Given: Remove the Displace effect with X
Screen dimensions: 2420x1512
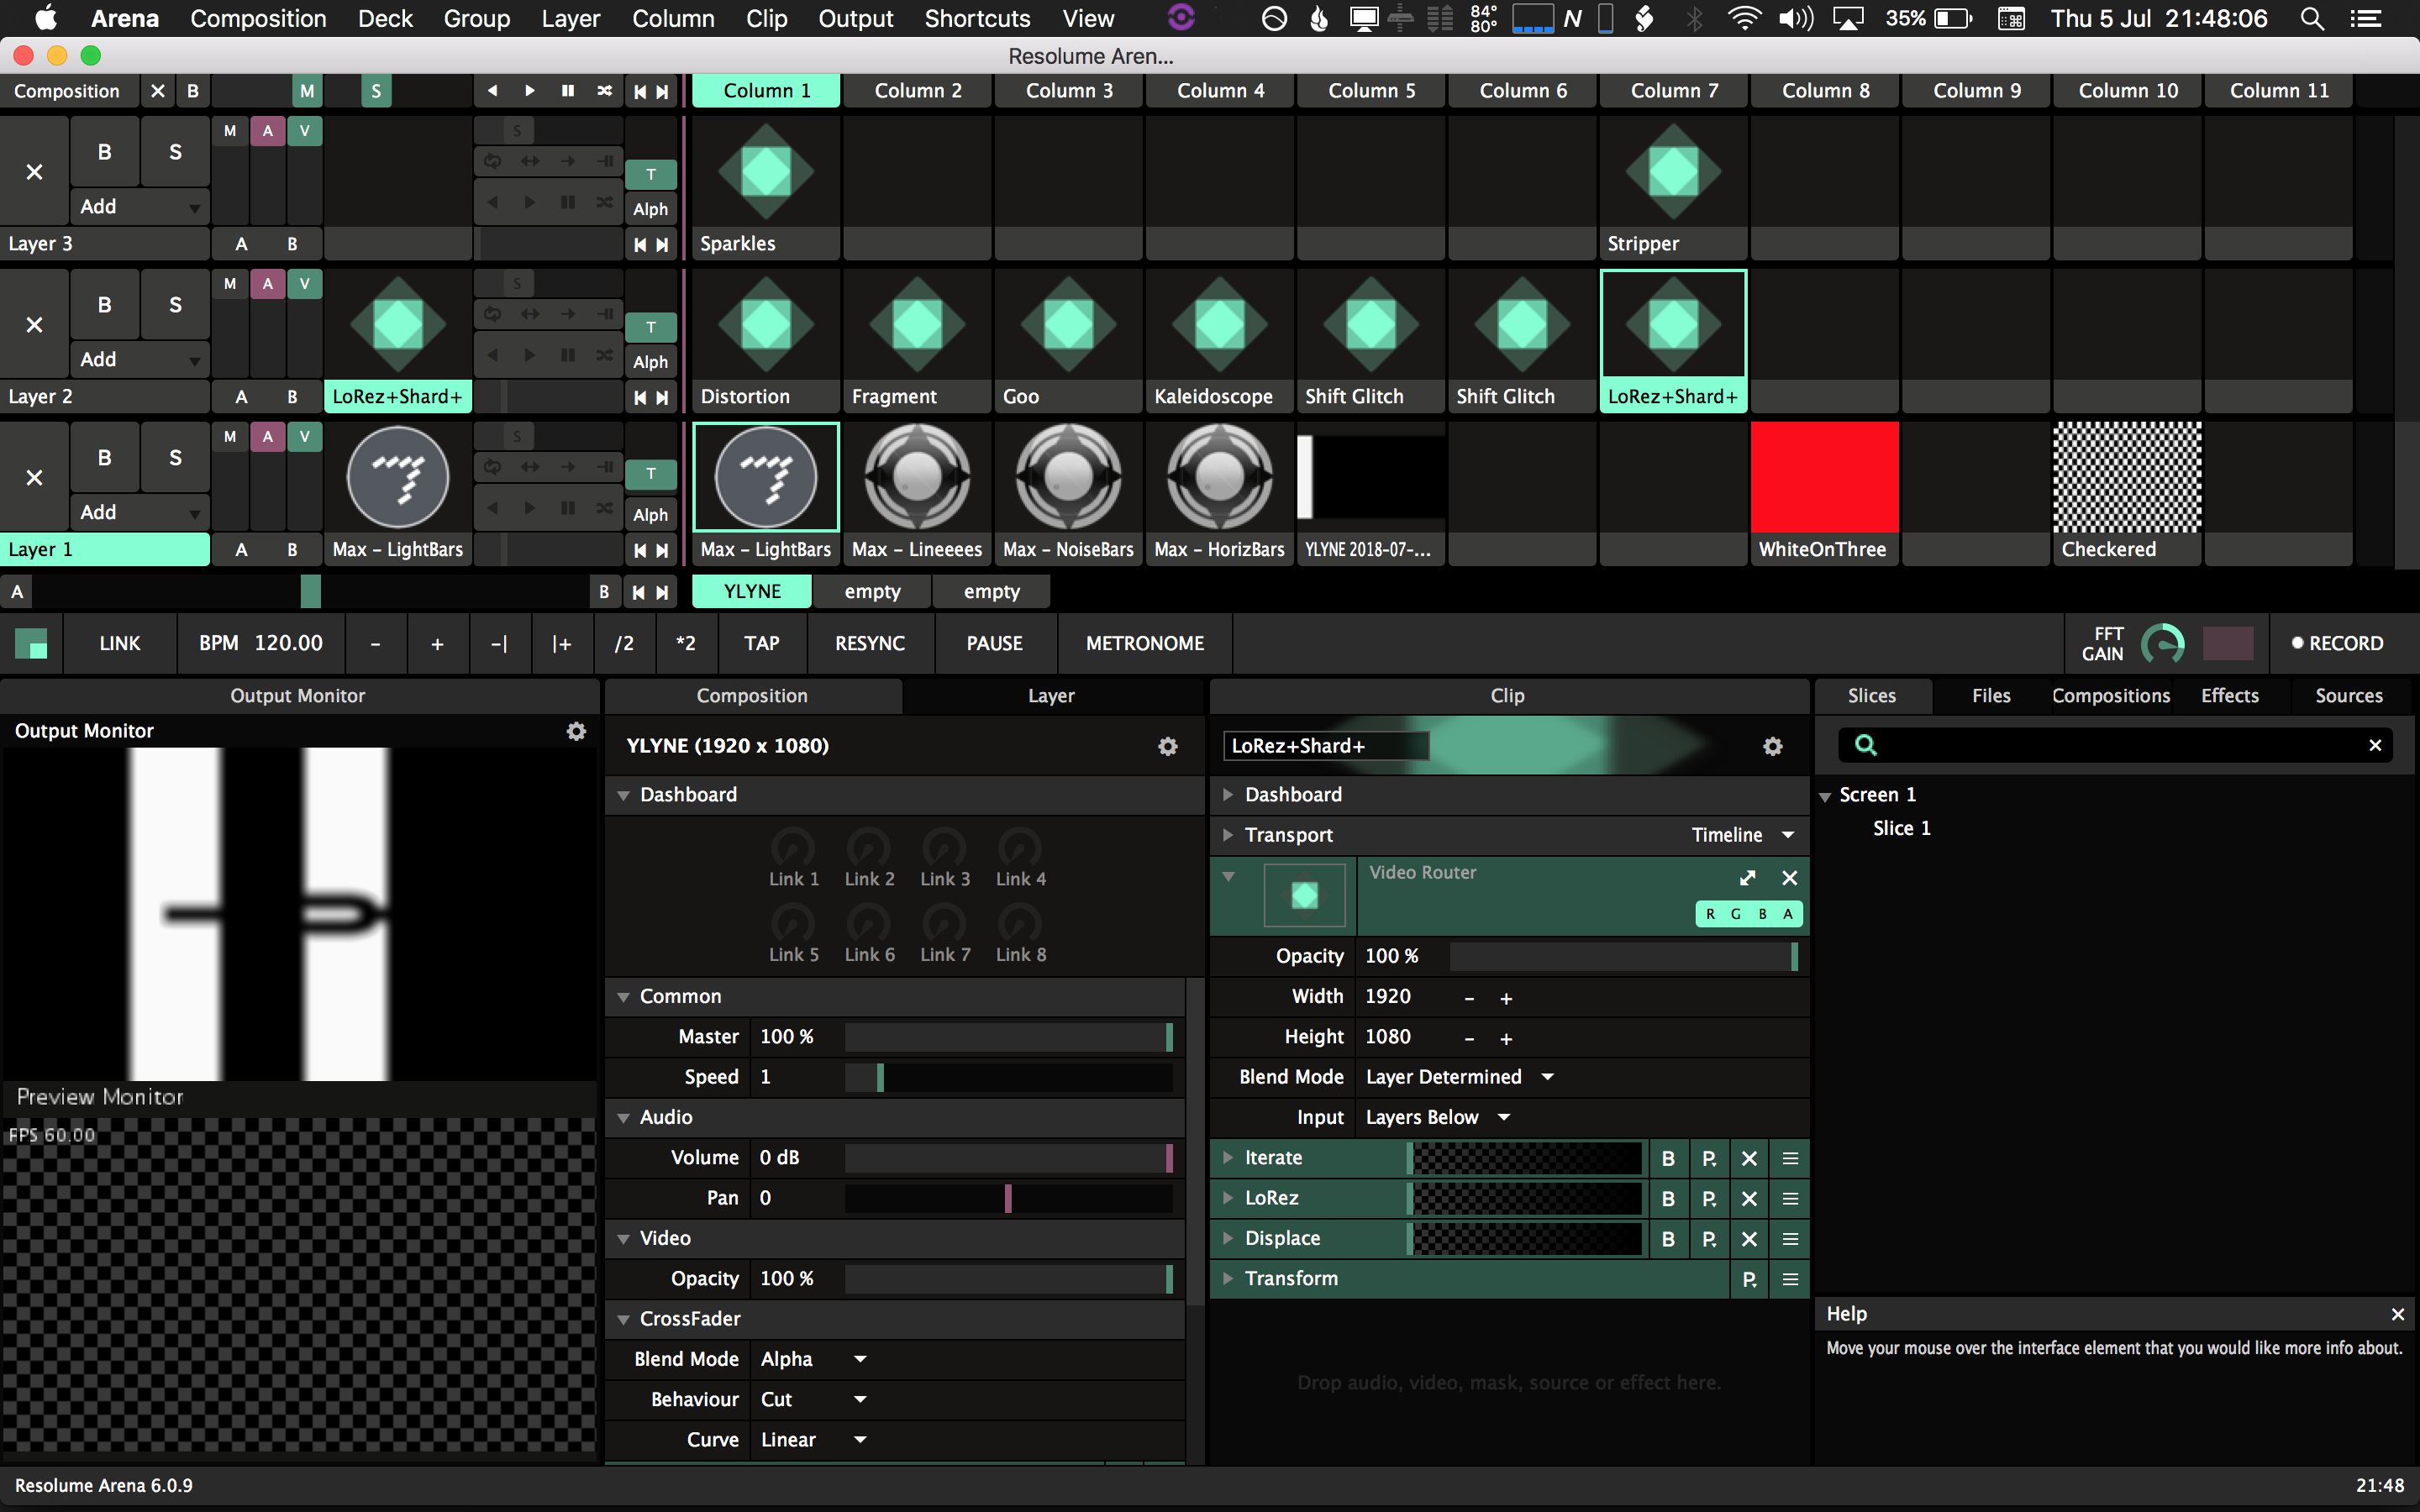Looking at the screenshot, I should click(1748, 1239).
